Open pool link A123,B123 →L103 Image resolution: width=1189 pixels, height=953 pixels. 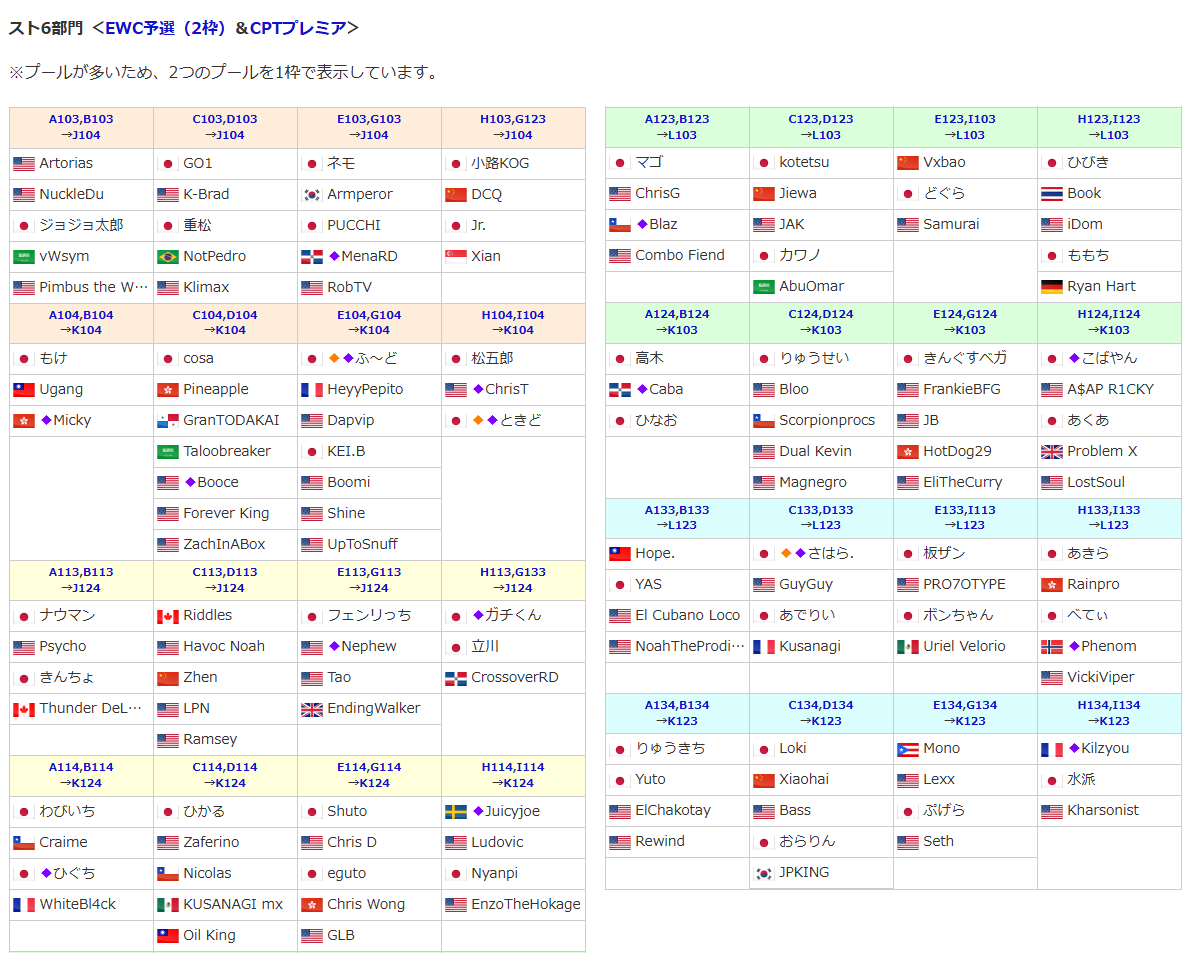pyautogui.click(x=676, y=127)
